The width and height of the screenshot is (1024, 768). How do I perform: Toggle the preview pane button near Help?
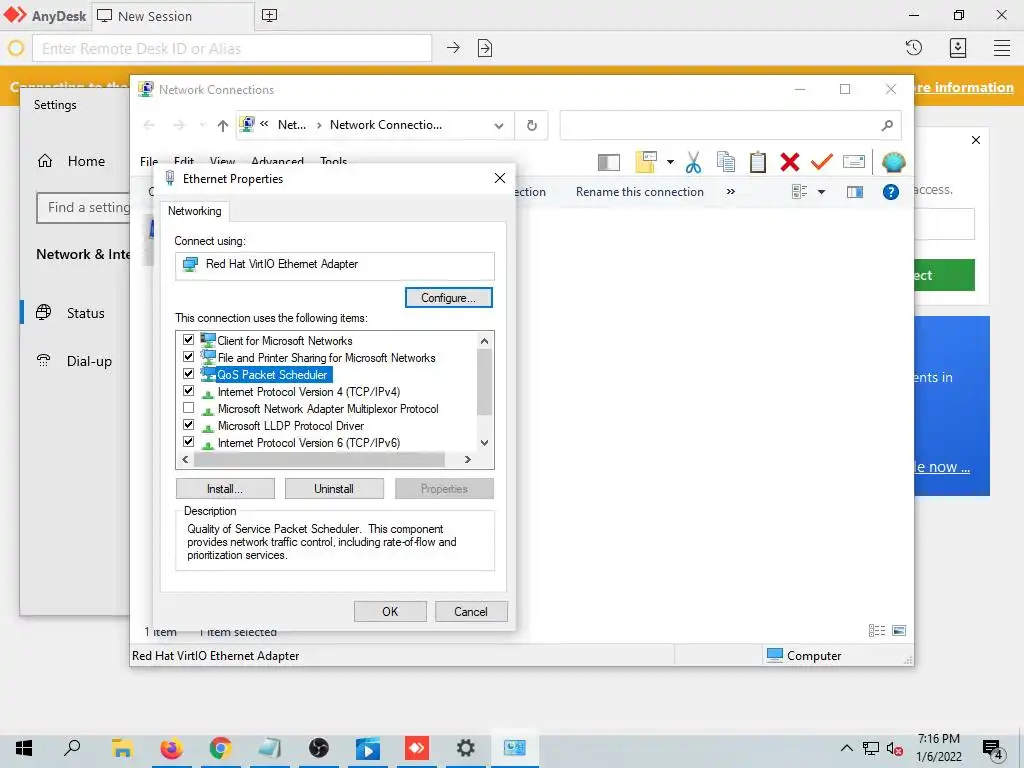(x=855, y=192)
